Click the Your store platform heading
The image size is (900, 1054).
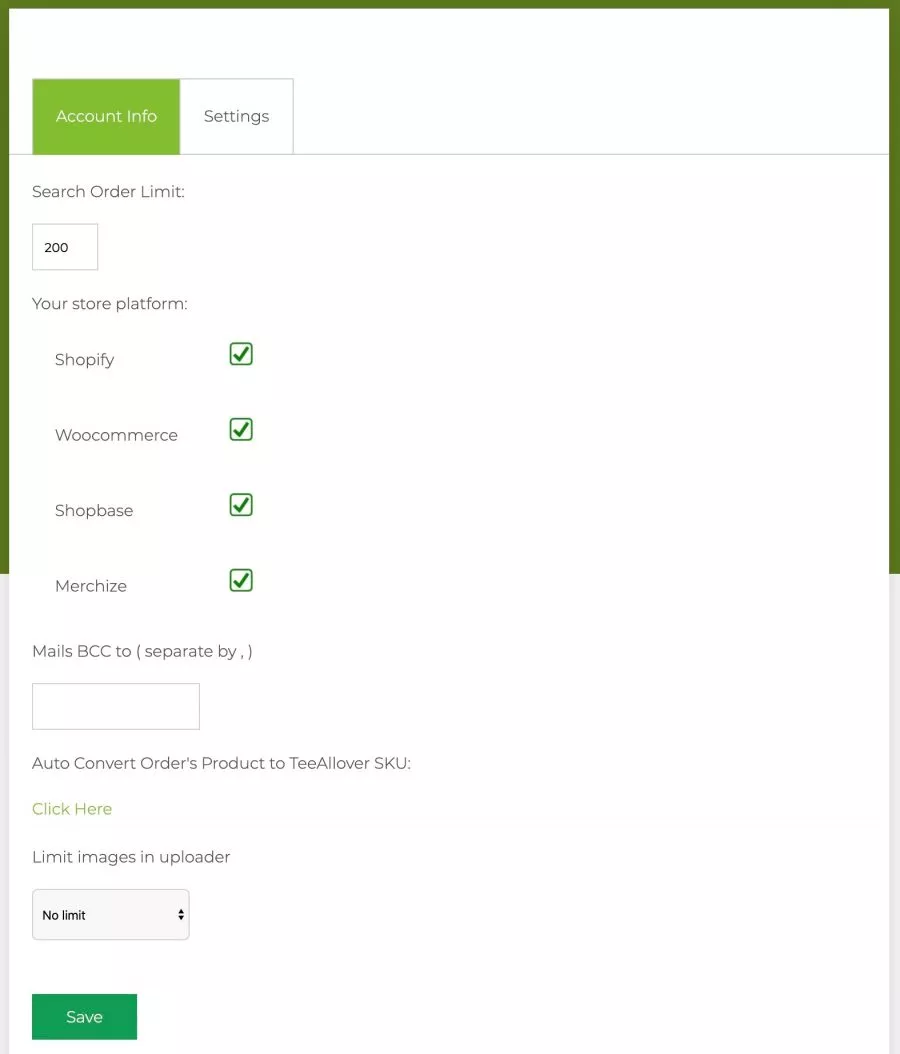tap(110, 304)
